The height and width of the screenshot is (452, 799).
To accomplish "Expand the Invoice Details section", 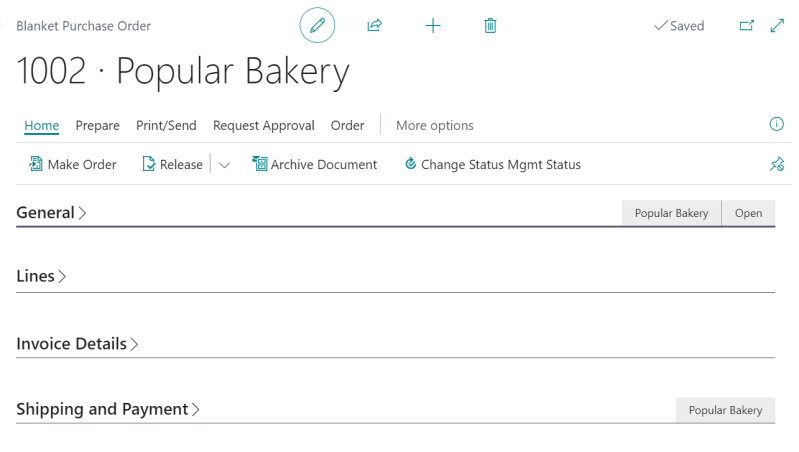I will 77,344.
